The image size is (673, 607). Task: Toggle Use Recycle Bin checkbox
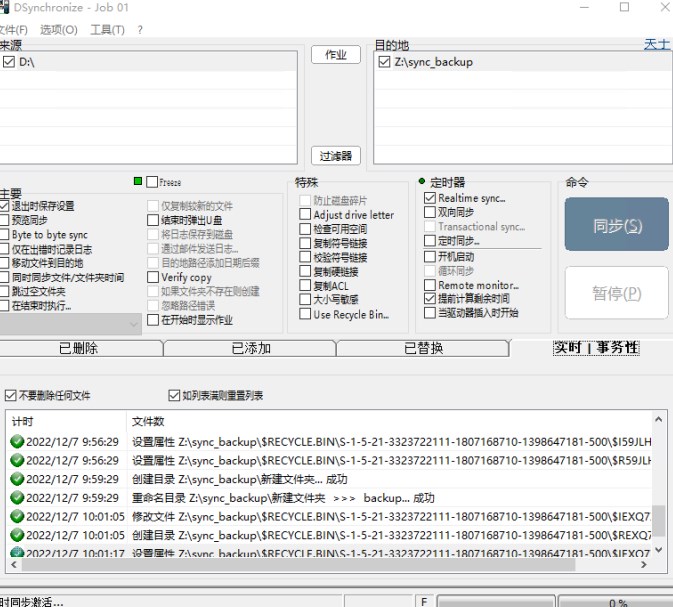[305, 314]
